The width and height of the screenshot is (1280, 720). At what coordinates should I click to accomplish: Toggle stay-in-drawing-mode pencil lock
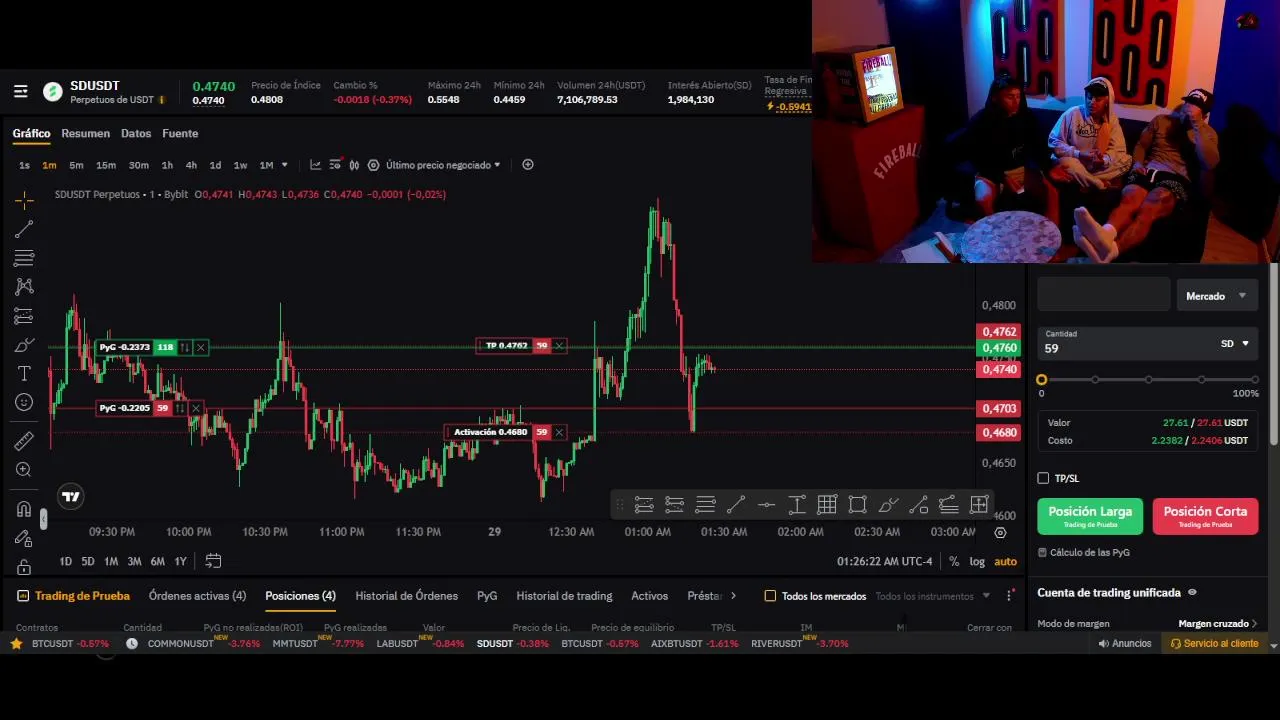[x=24, y=538]
